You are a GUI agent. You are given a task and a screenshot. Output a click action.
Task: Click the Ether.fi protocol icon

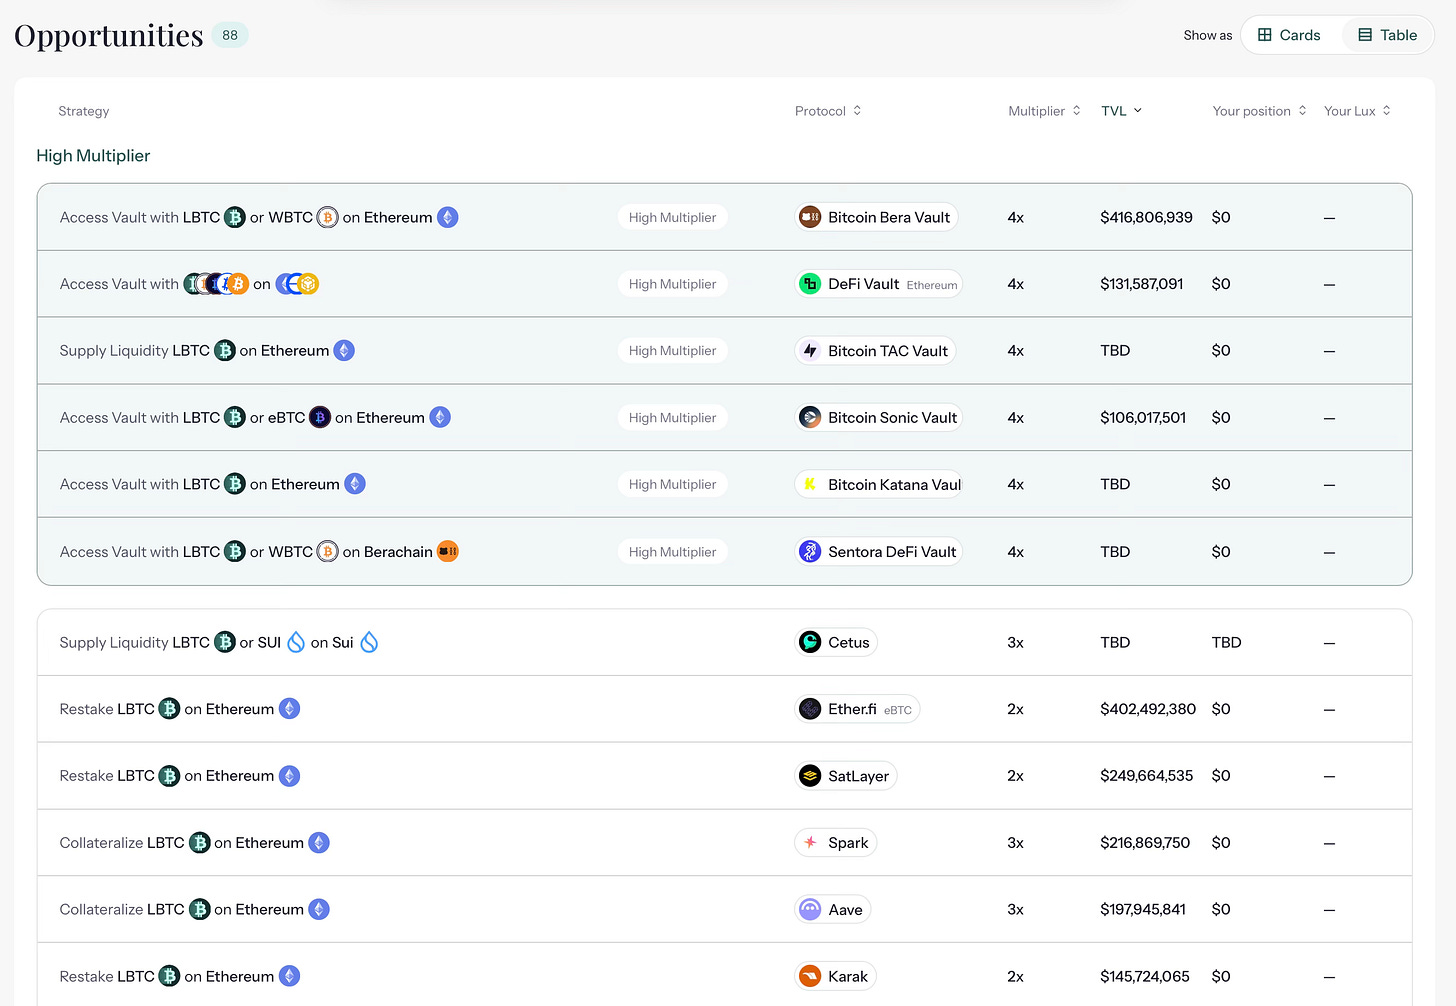coord(810,709)
